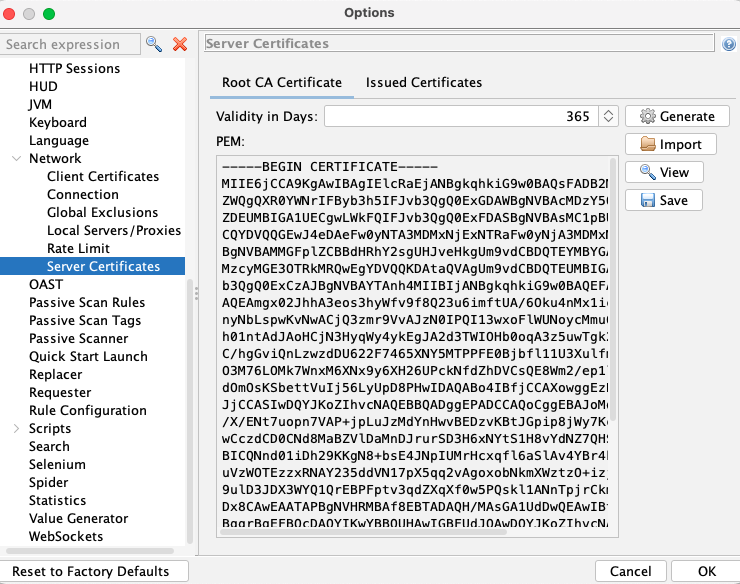Open help via blue question icon
740x584 pixels.
coord(729,44)
